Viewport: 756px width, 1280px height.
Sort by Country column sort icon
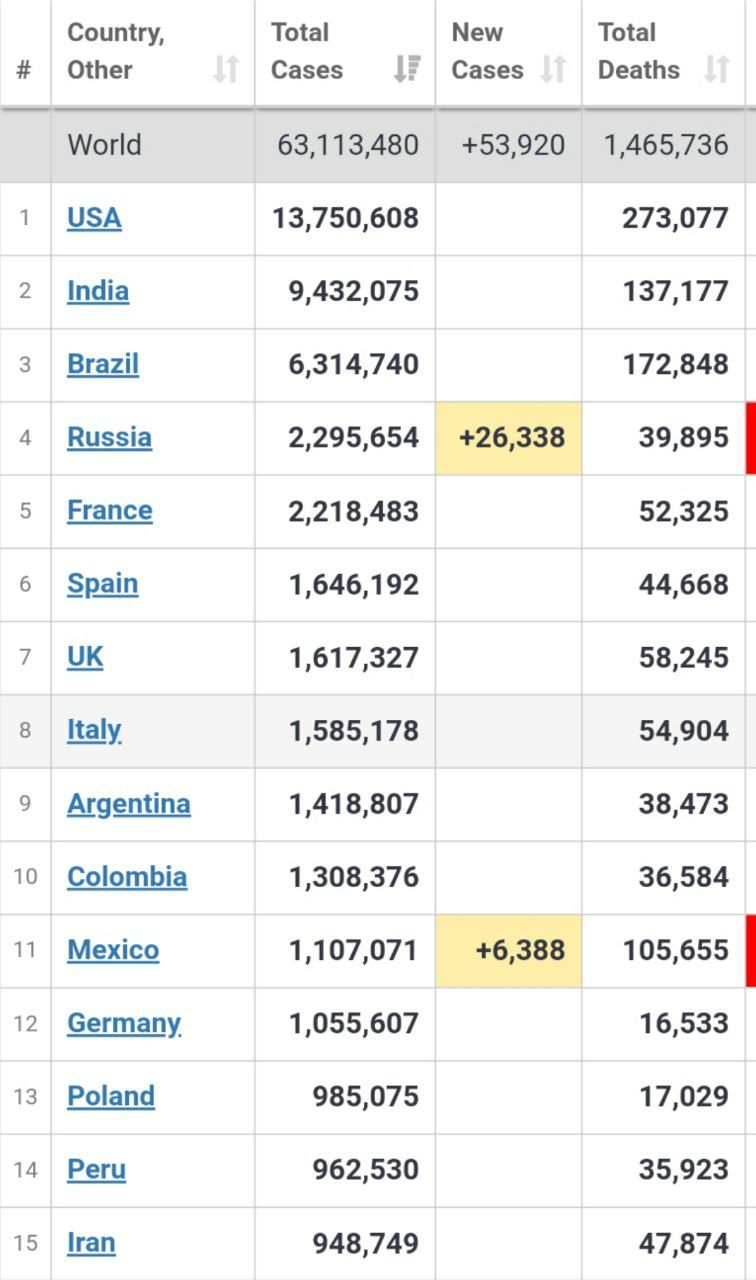click(226, 70)
